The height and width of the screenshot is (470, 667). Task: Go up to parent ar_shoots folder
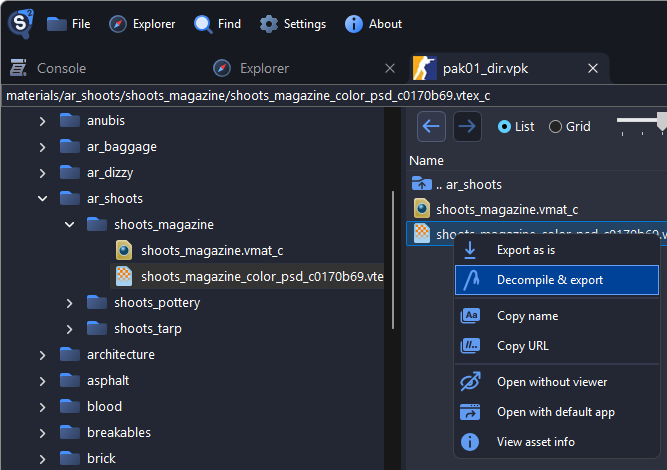(457, 184)
